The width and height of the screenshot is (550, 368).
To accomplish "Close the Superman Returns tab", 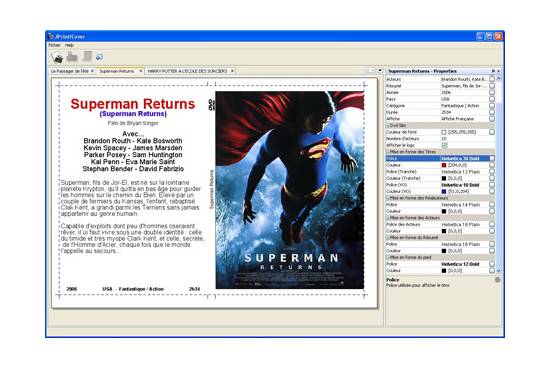I will 141,71.
